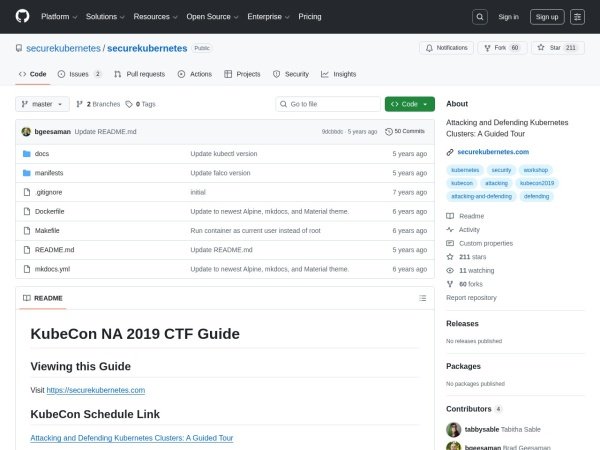Switch to the Code tab

click(x=33, y=74)
